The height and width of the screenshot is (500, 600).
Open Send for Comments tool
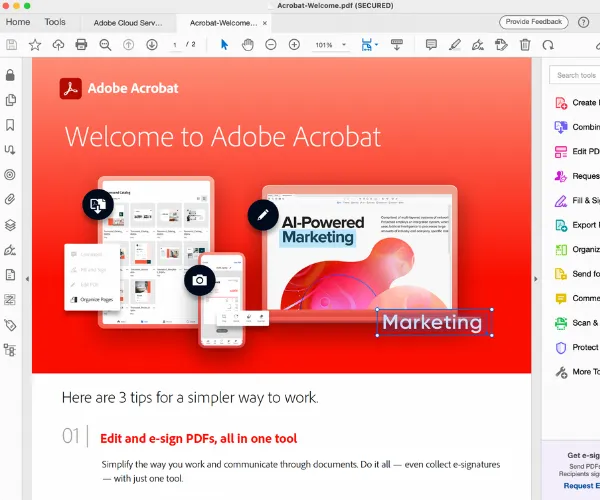575,274
